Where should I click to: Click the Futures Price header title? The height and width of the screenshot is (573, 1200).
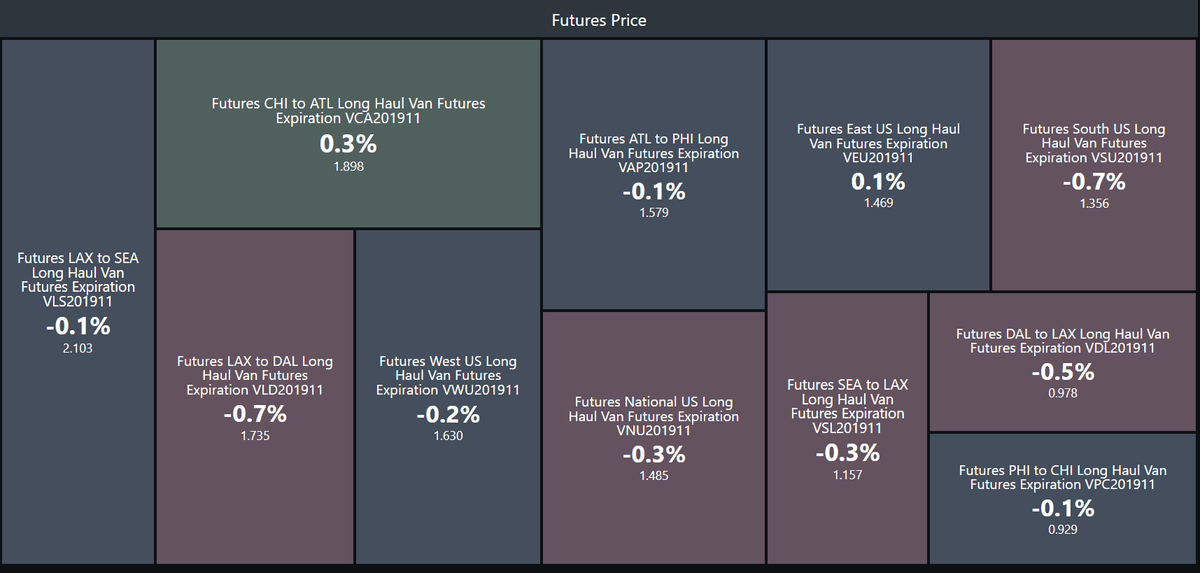tap(599, 20)
